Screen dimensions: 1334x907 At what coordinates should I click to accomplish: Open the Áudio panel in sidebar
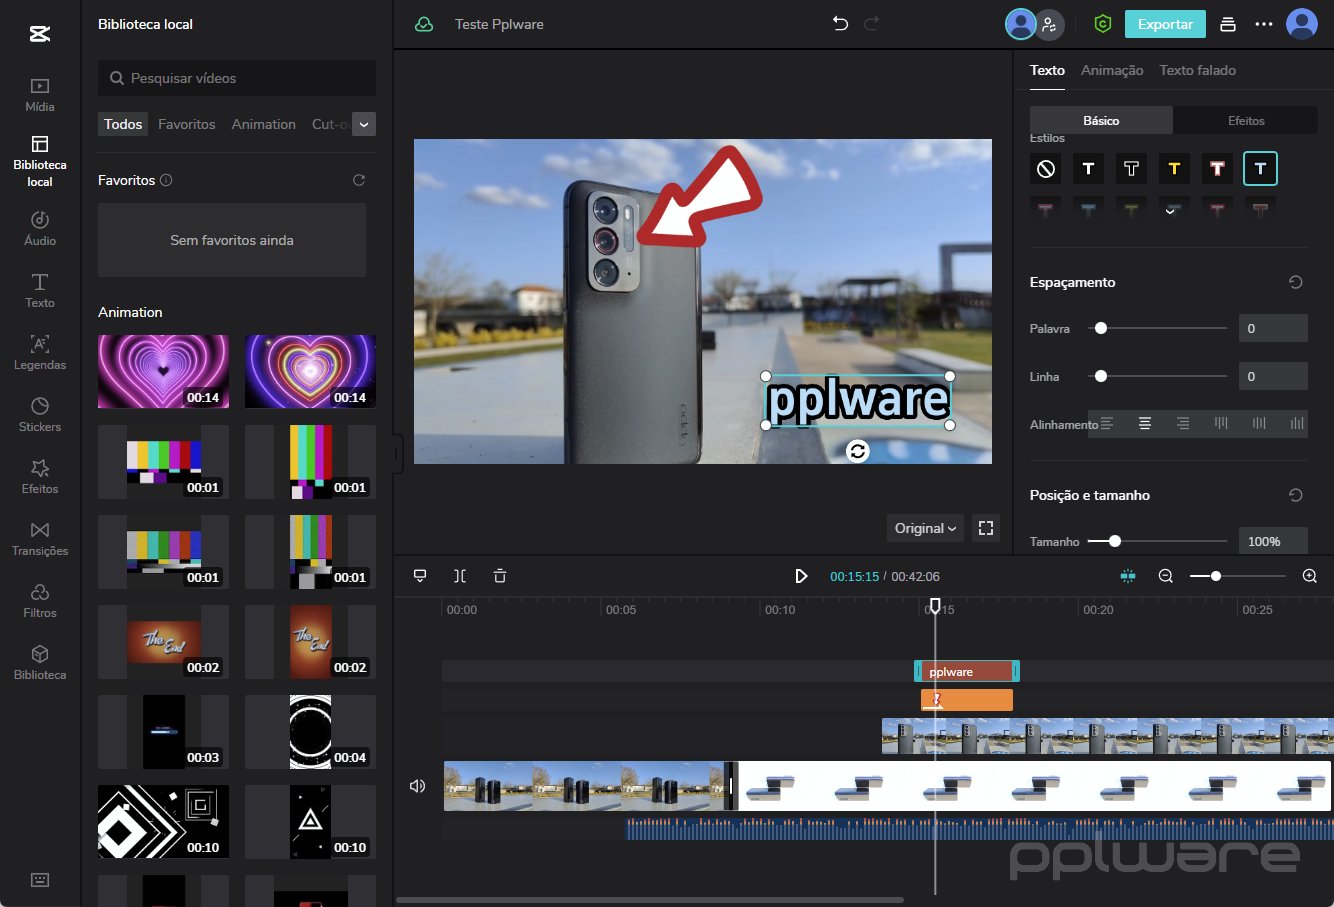pyautogui.click(x=40, y=228)
